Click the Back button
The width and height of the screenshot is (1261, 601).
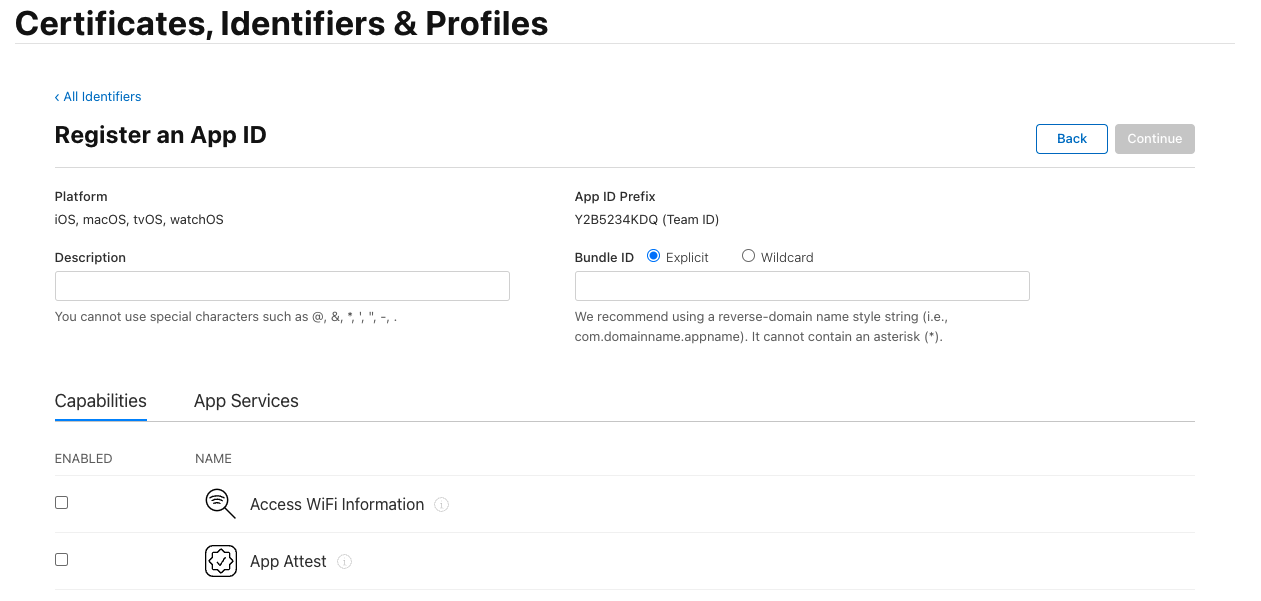pos(1071,138)
